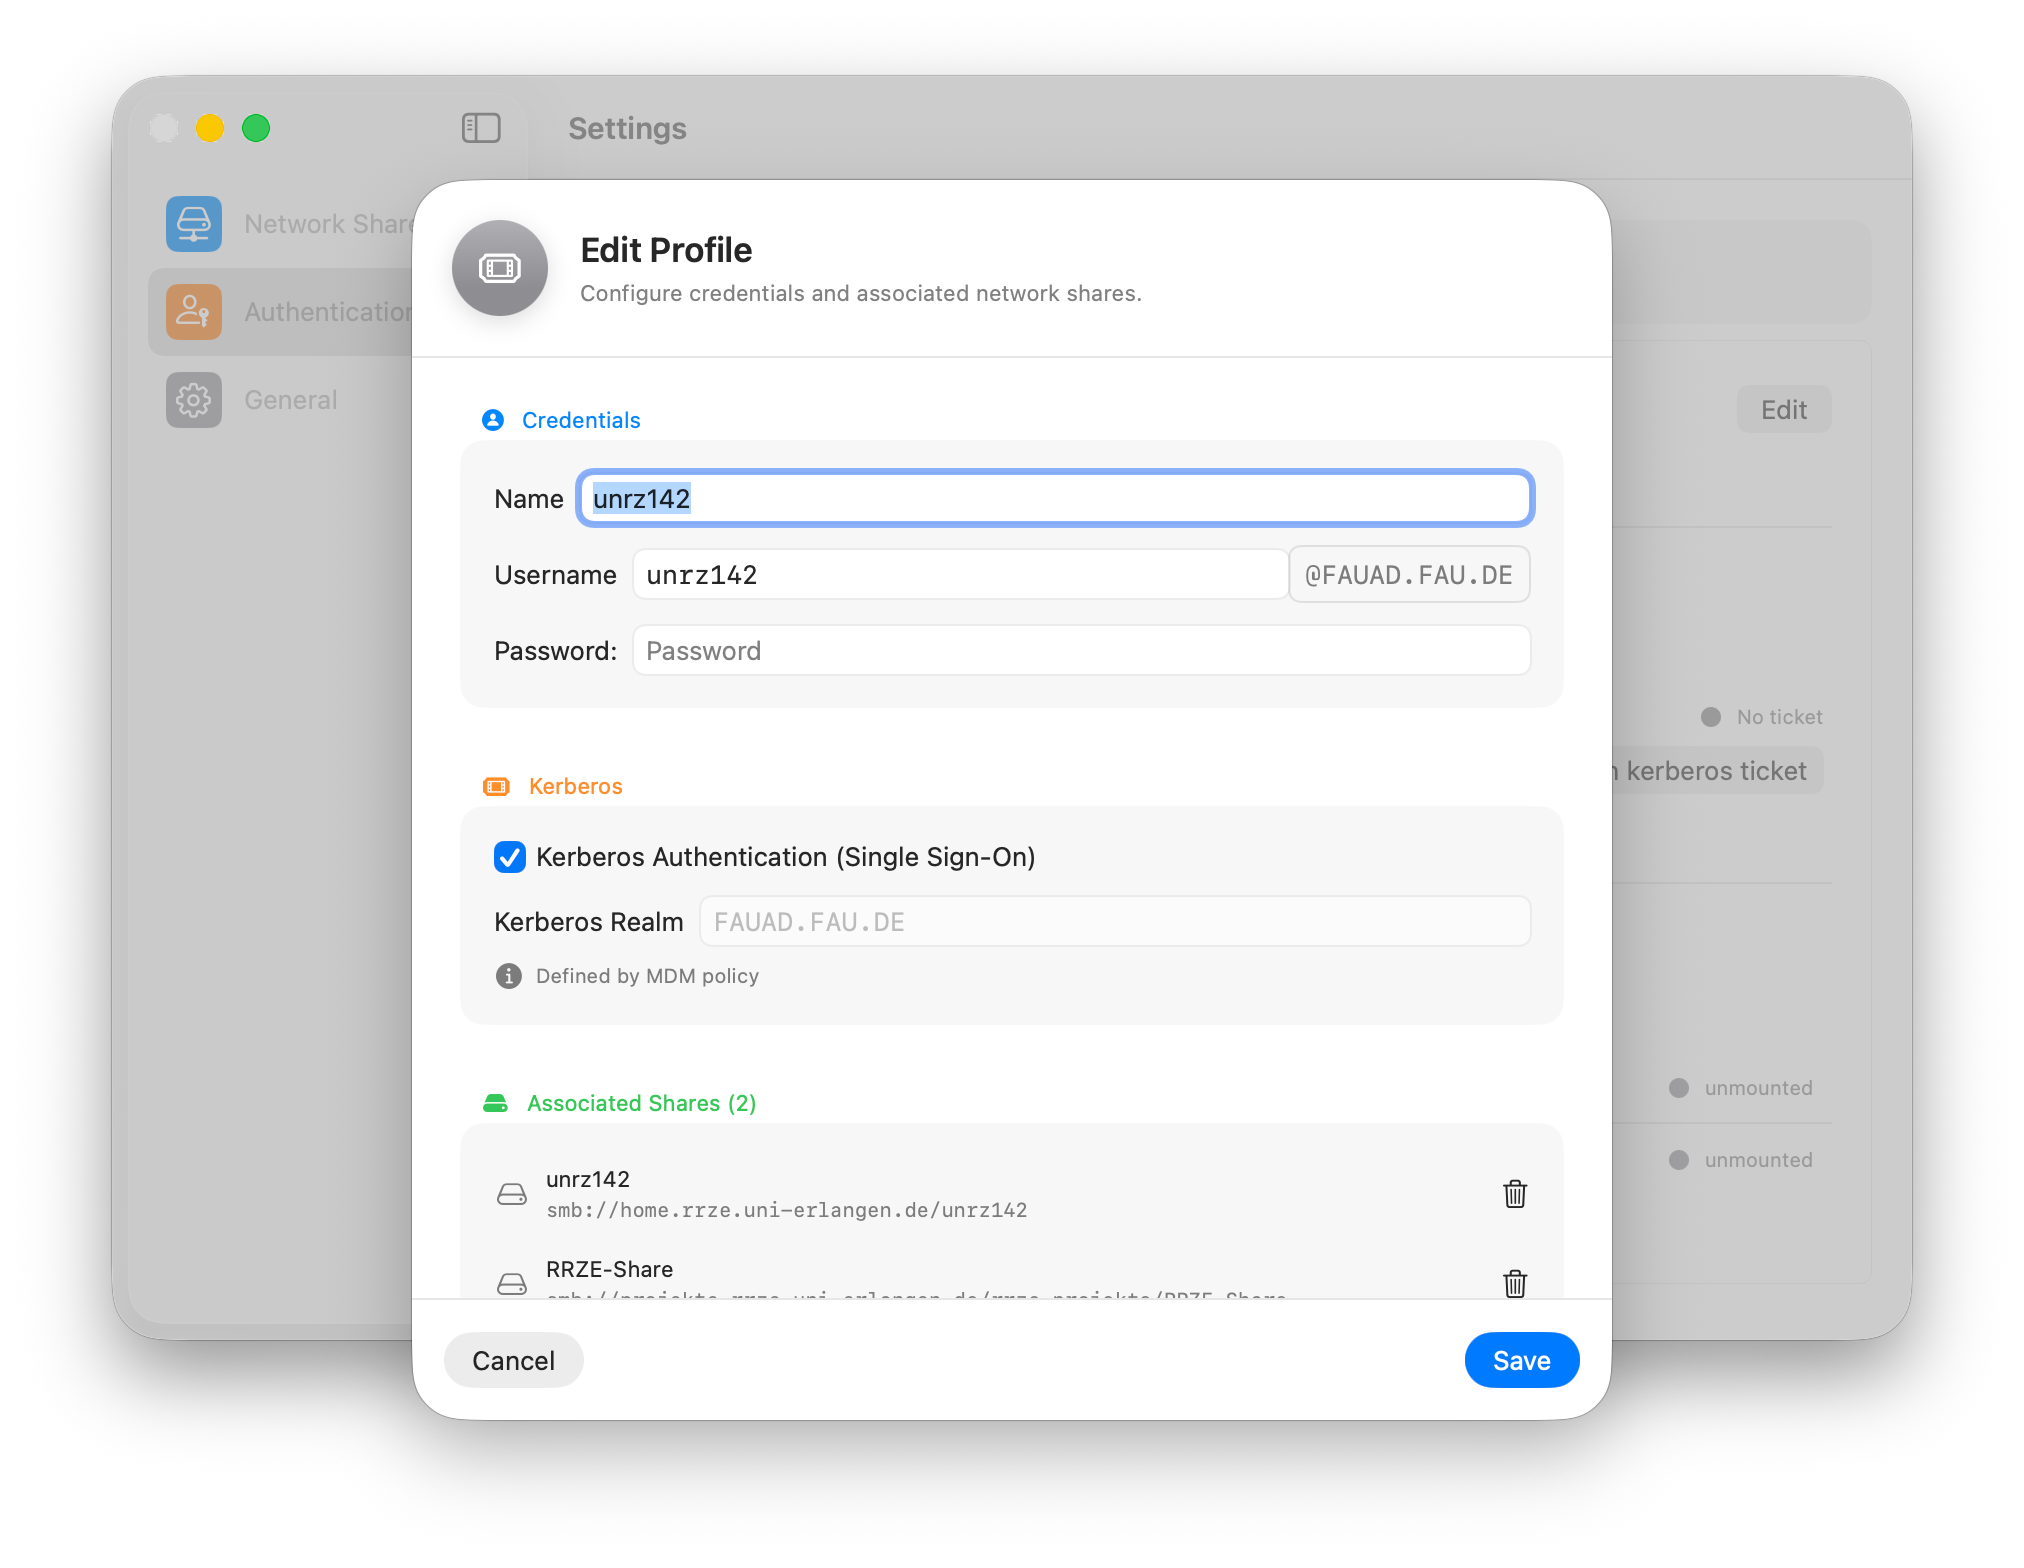
Task: Delete the unrz142 share via trash icon
Action: point(1514,1194)
